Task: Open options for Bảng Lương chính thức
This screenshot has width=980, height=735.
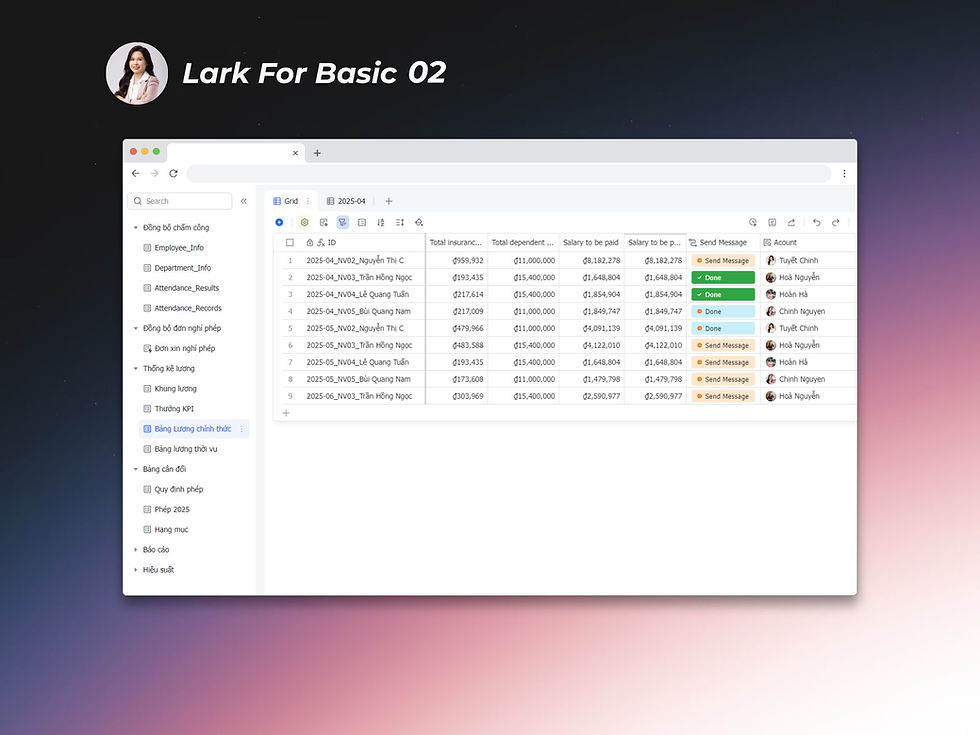Action: pyautogui.click(x=242, y=429)
